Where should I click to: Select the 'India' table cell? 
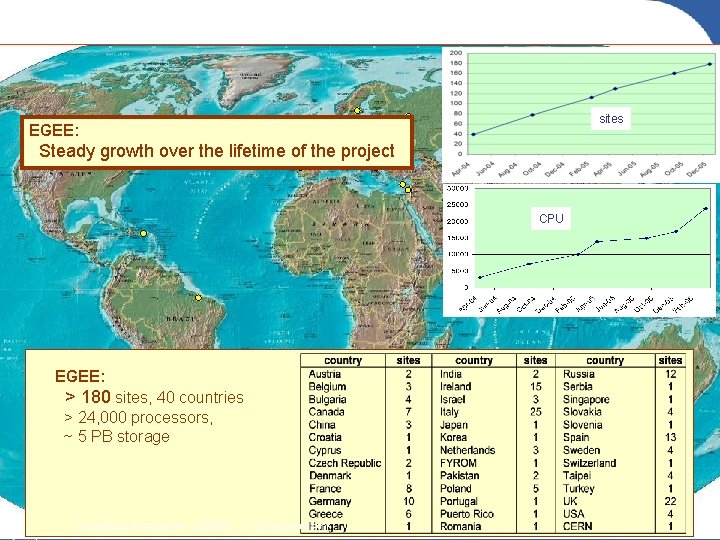coord(451,374)
